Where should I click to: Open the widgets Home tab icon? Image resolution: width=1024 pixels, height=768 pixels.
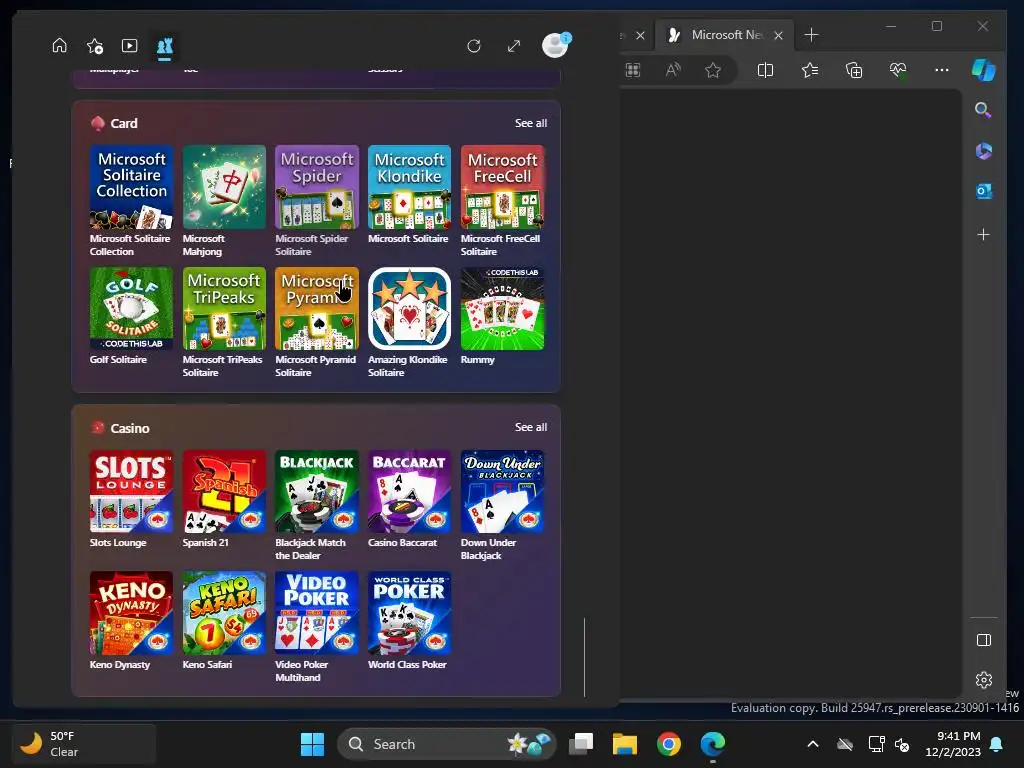[x=59, y=46]
